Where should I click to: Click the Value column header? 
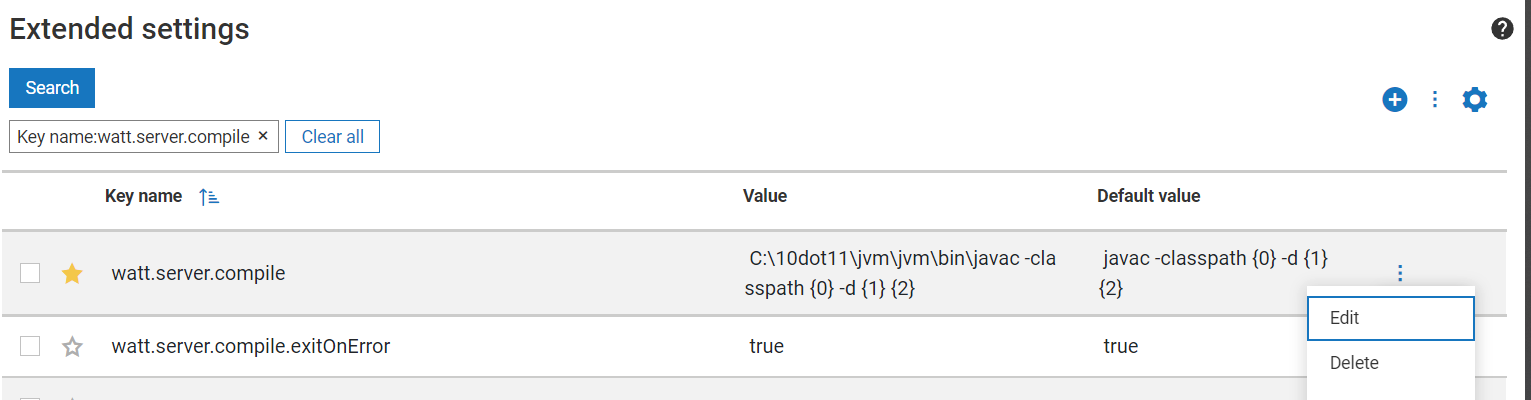765,196
